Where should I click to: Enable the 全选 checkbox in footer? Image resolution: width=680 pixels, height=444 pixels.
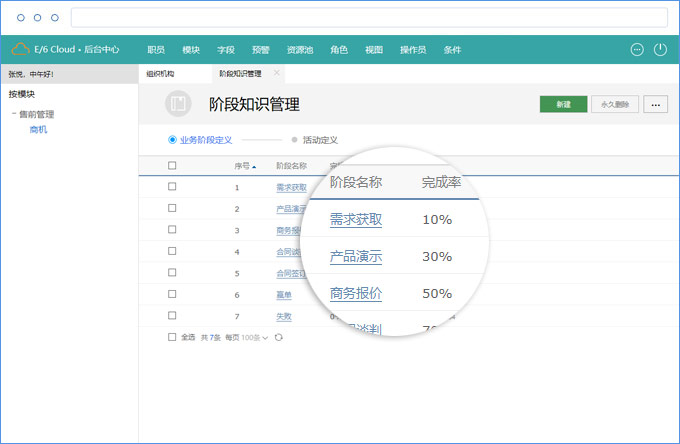click(172, 338)
